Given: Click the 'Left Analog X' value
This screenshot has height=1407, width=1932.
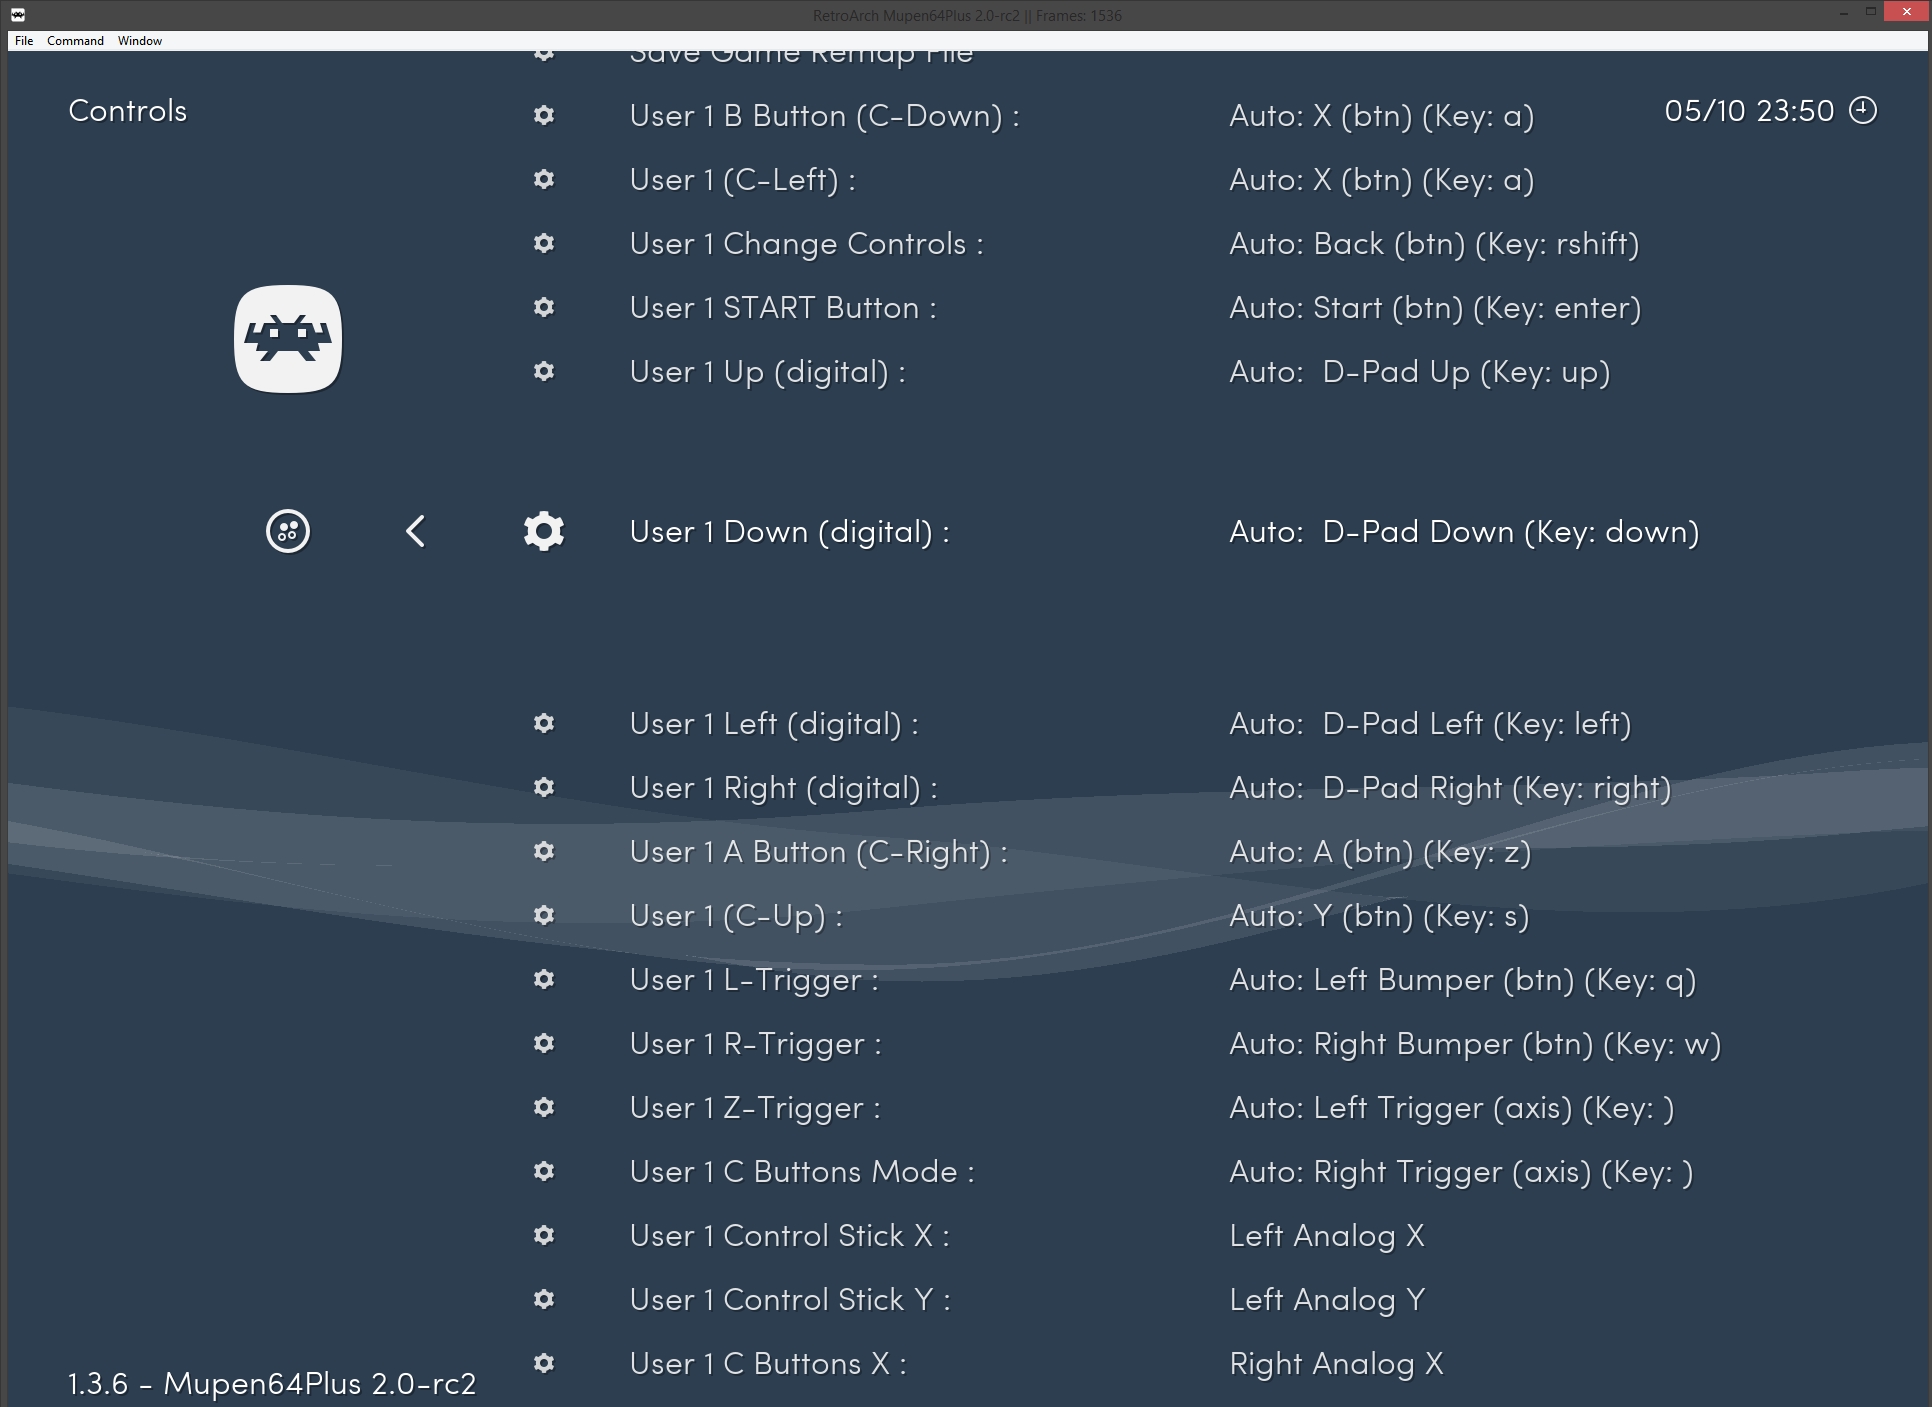Looking at the screenshot, I should pos(1327,1237).
